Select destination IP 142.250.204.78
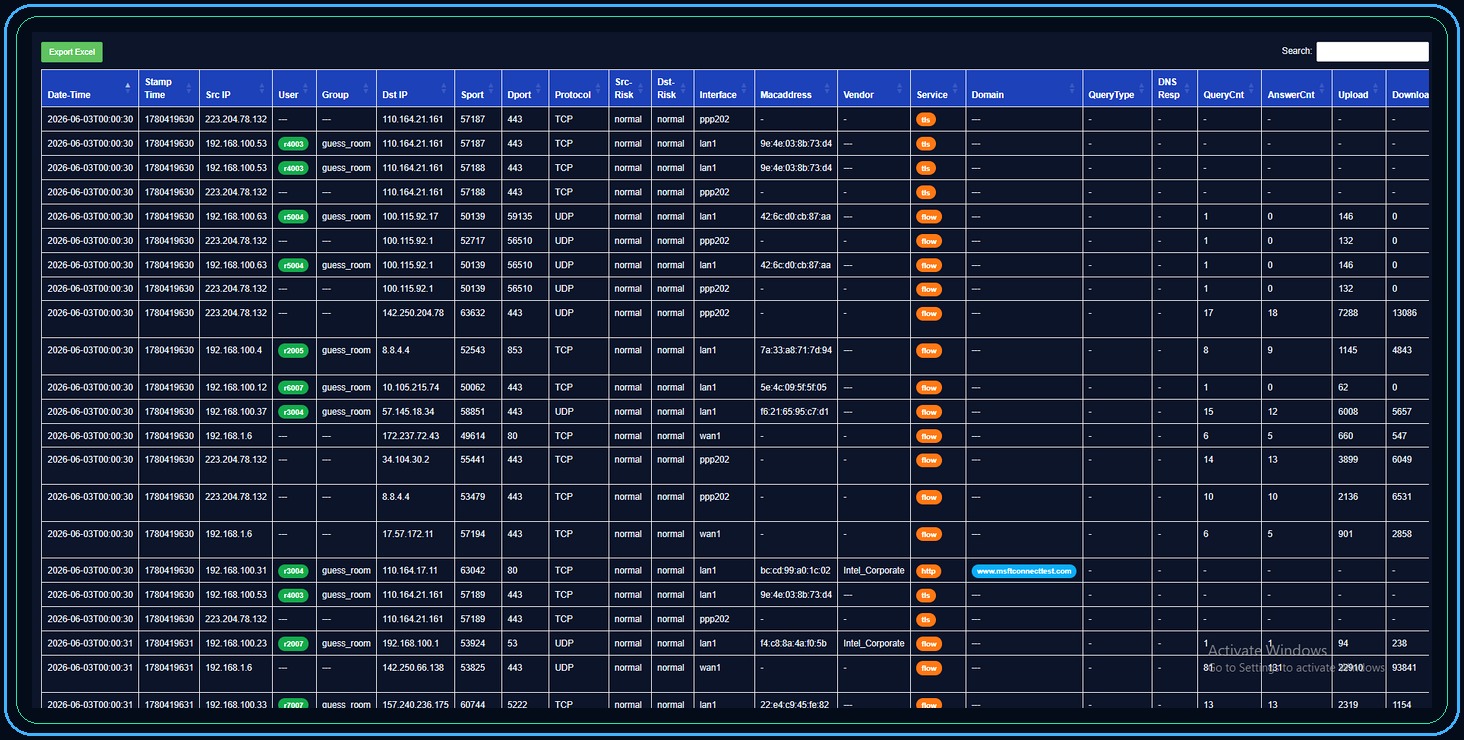This screenshot has height=740, width=1464. coord(413,313)
